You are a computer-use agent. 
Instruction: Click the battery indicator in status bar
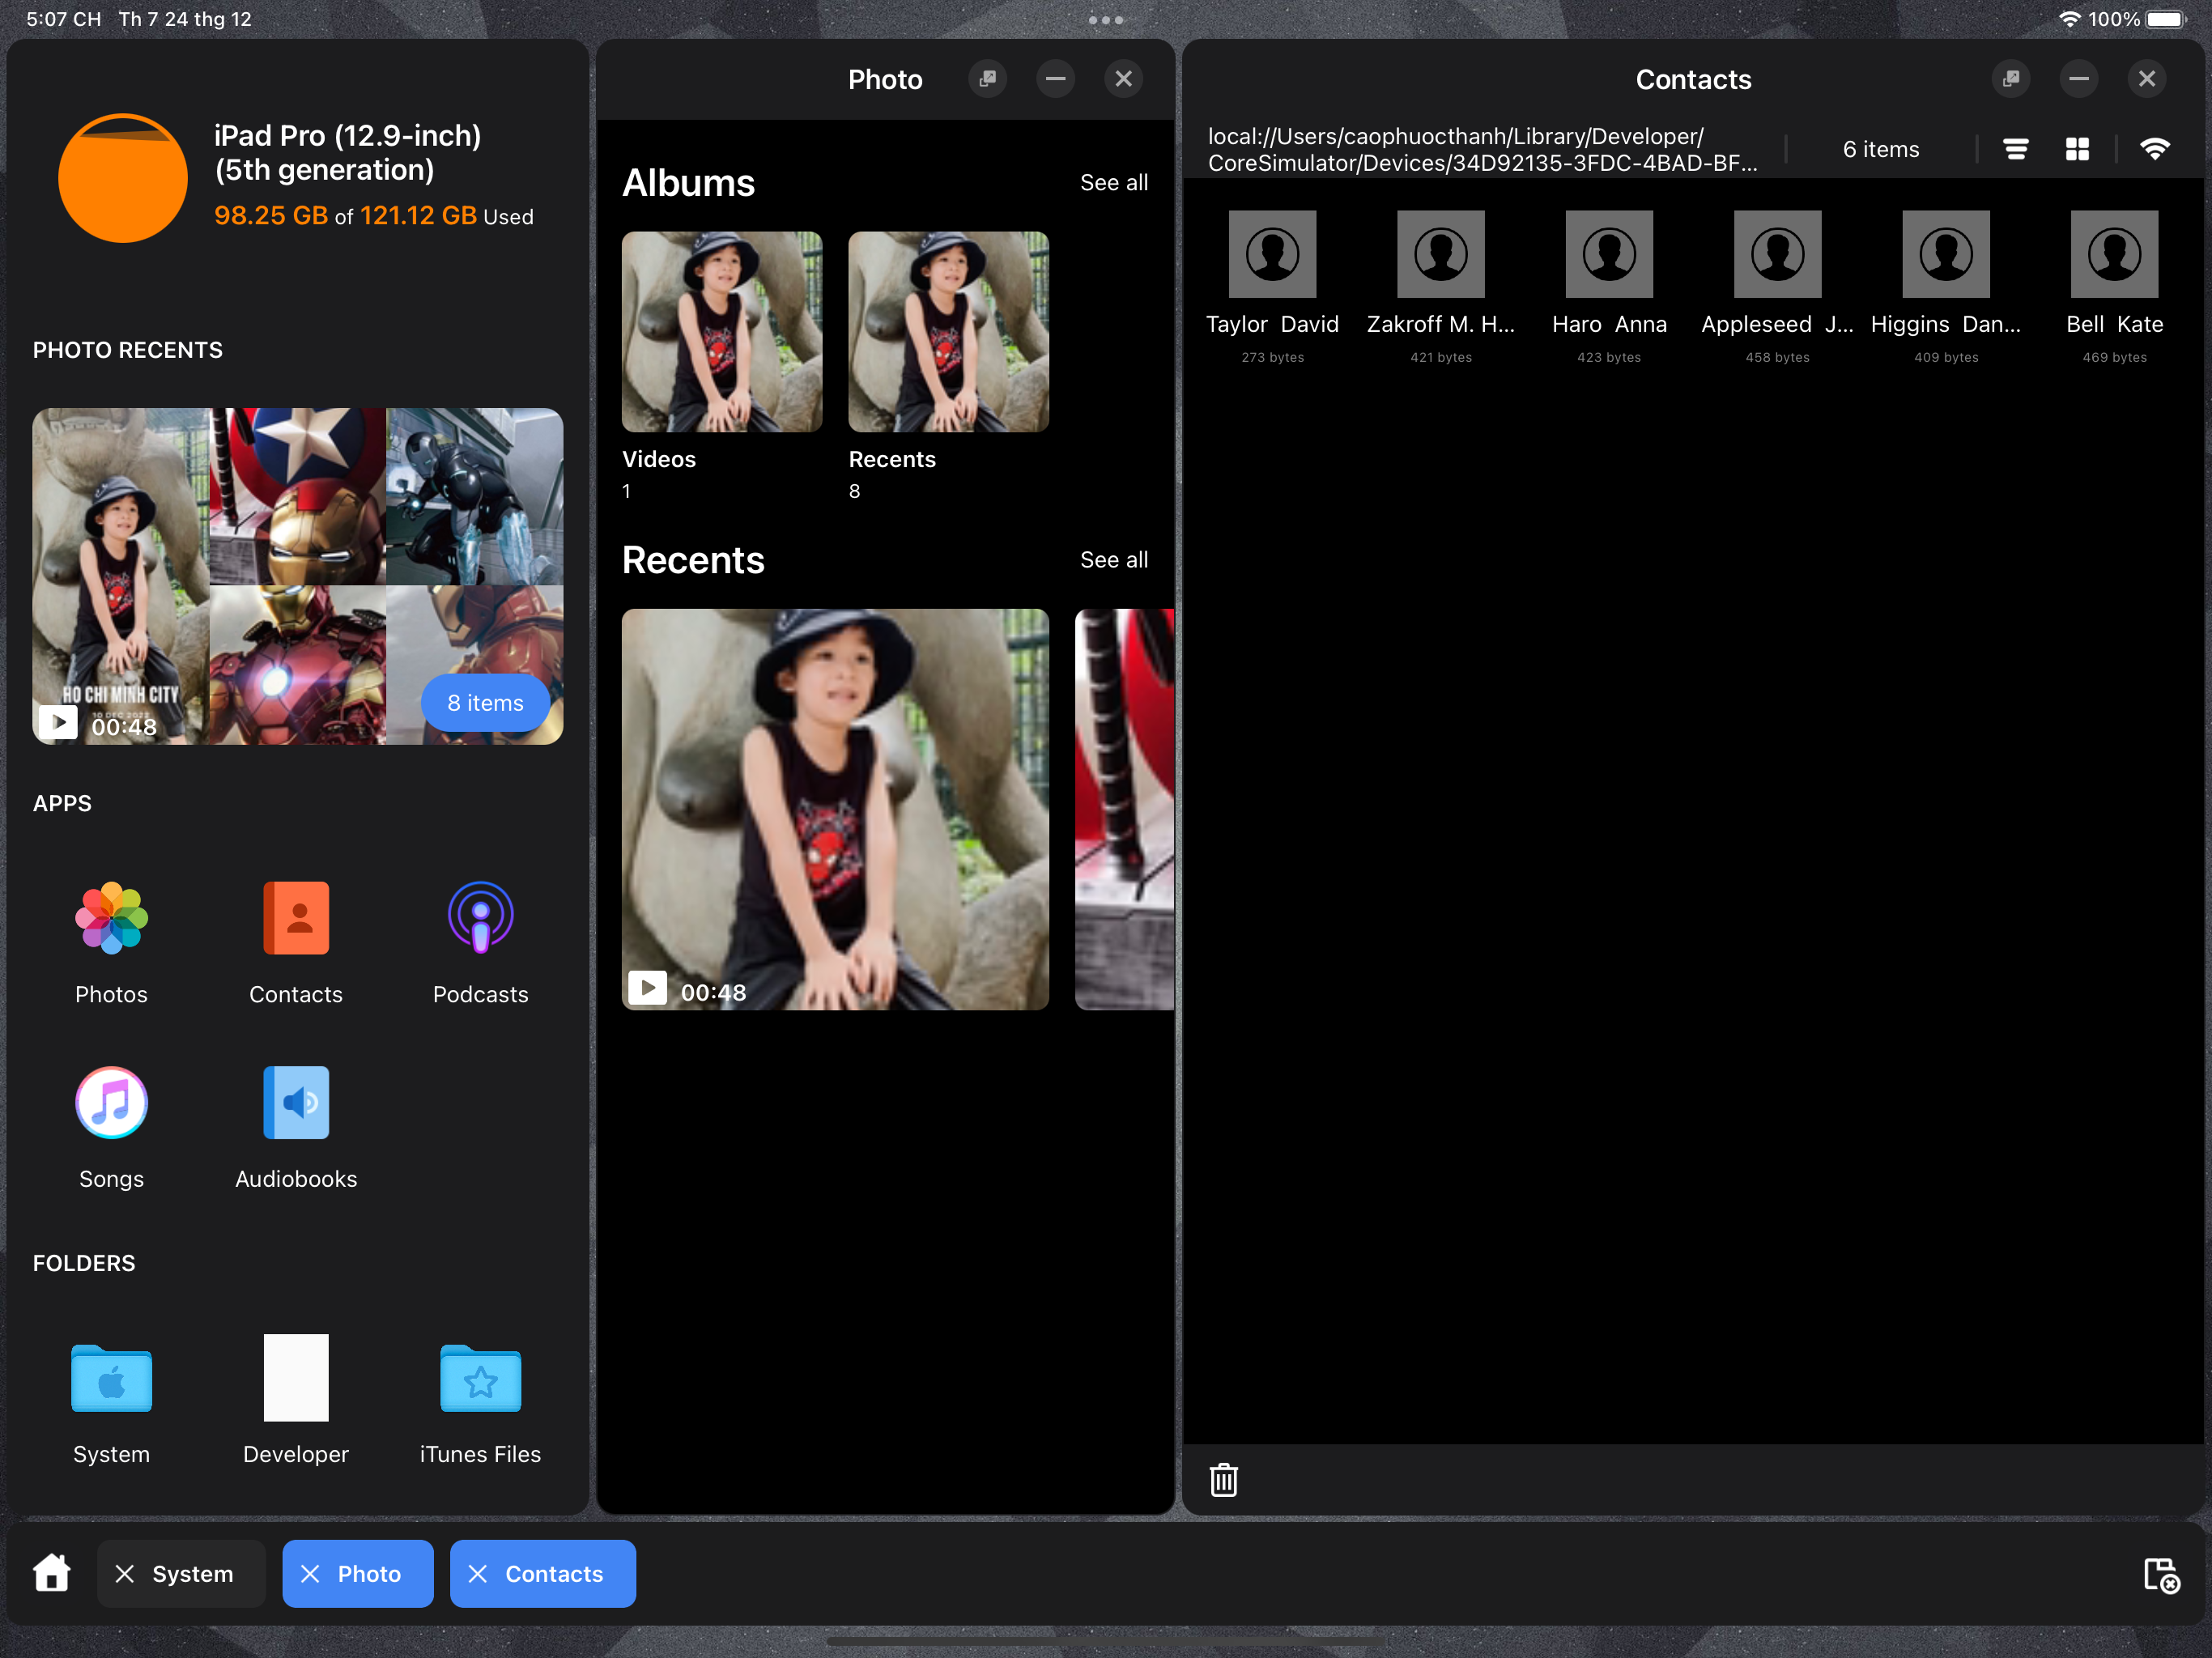(x=2165, y=19)
